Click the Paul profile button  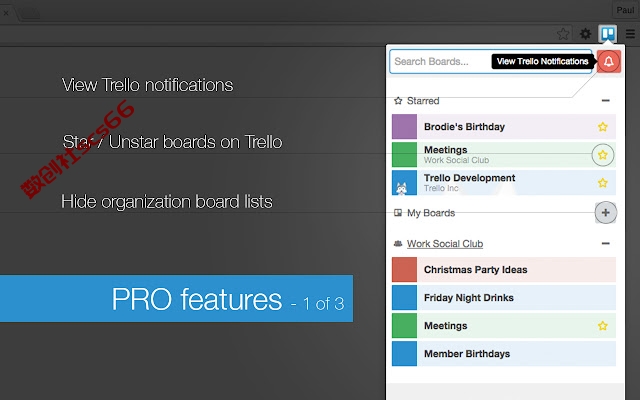pos(625,10)
